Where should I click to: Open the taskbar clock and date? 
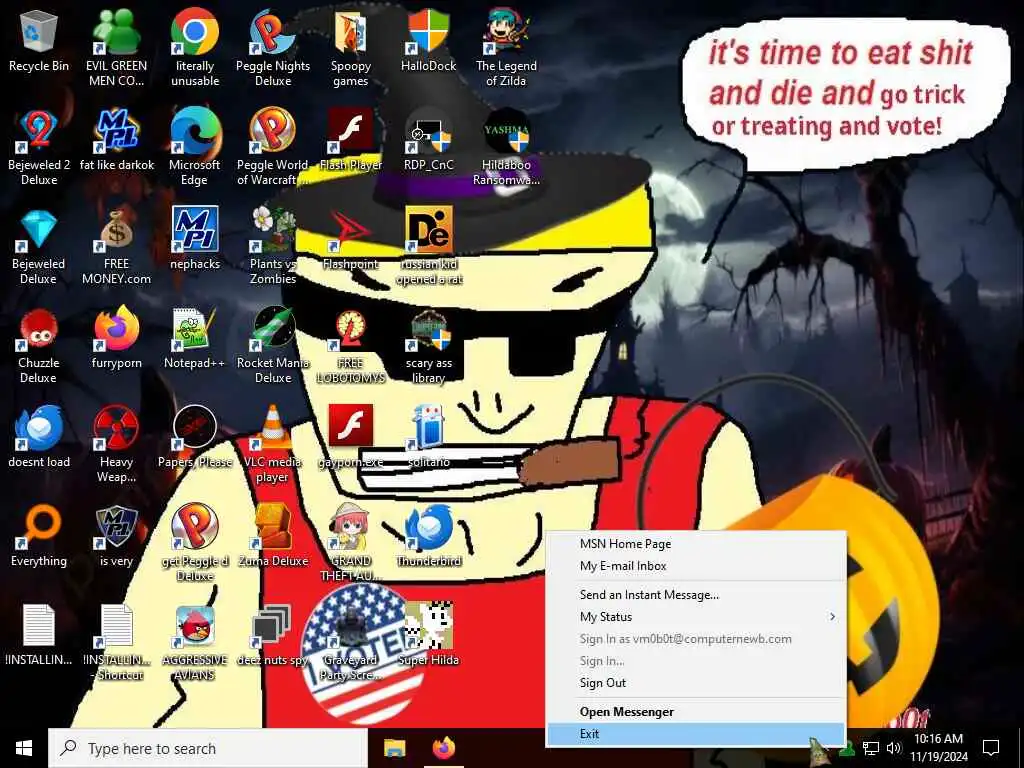pos(938,748)
